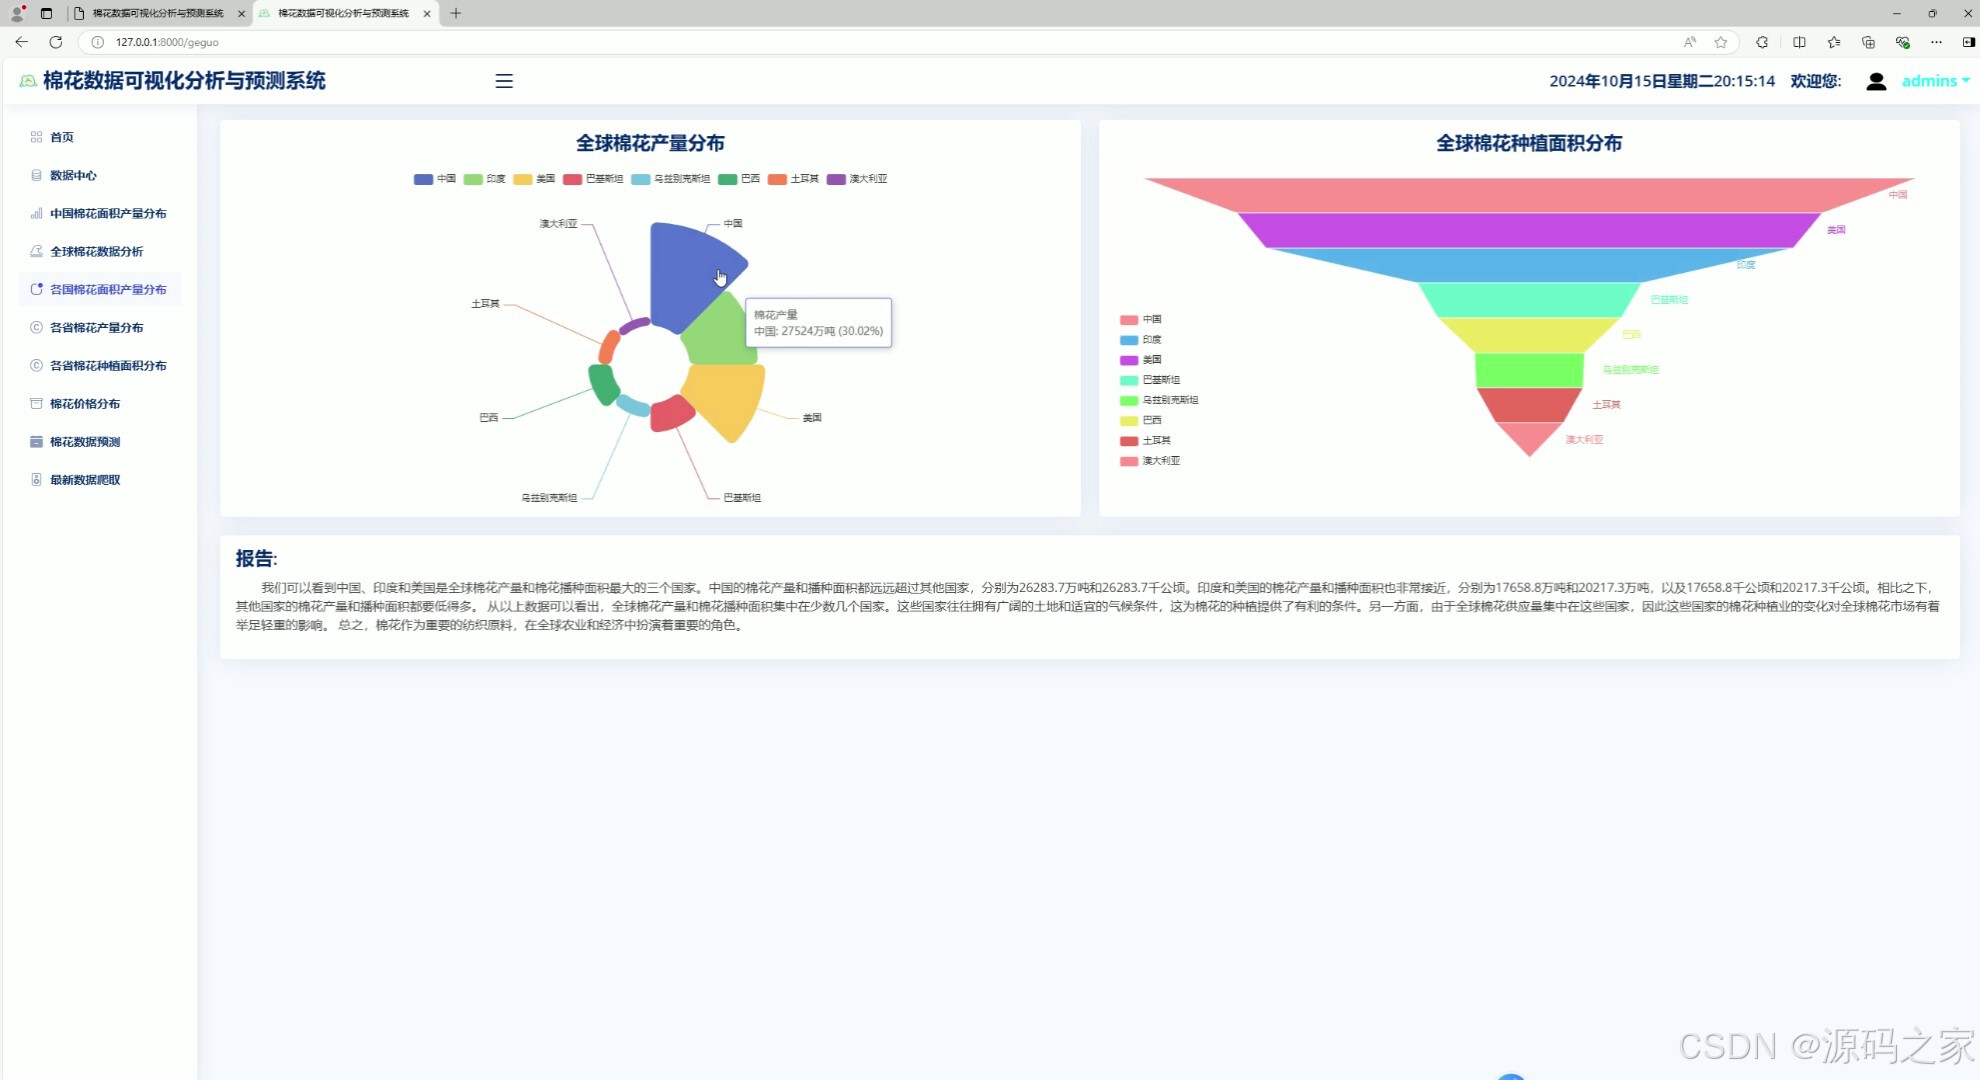
Task: Open the browser tab actions menu
Action: [46, 13]
